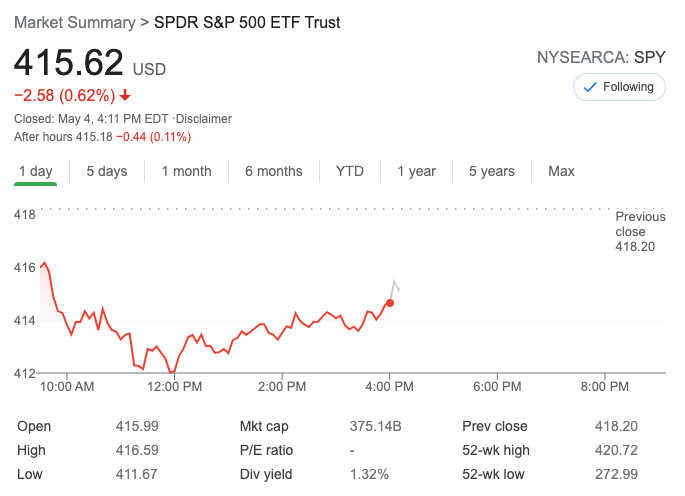
Task: Select the Max range tab
Action: click(561, 171)
